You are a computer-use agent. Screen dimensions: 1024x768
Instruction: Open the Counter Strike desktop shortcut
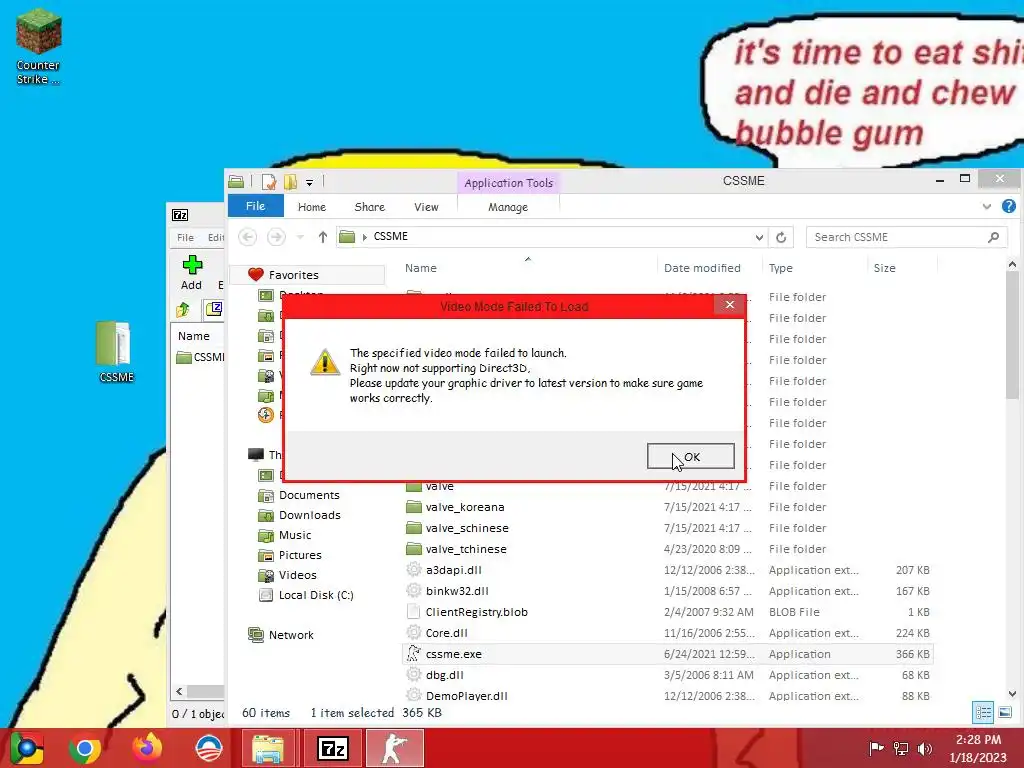(x=38, y=47)
